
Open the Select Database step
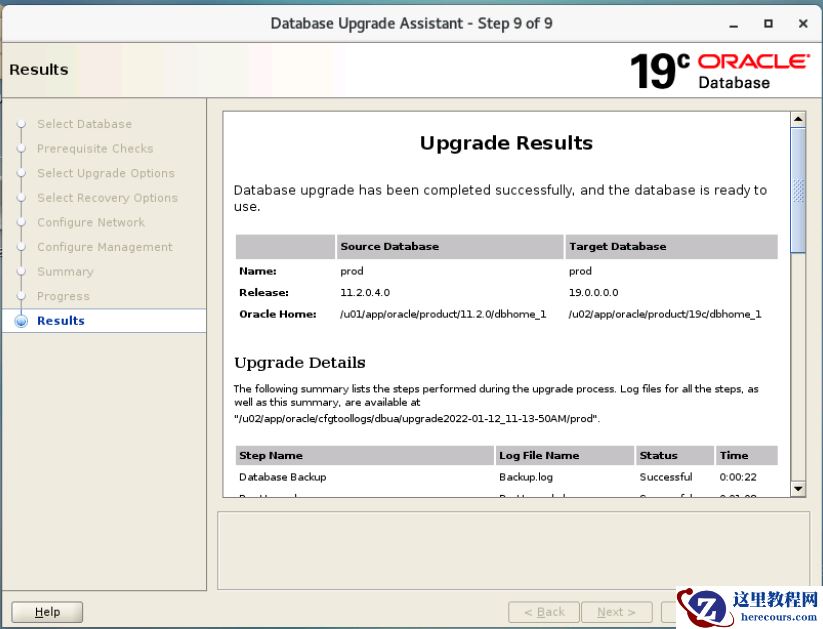coord(85,124)
